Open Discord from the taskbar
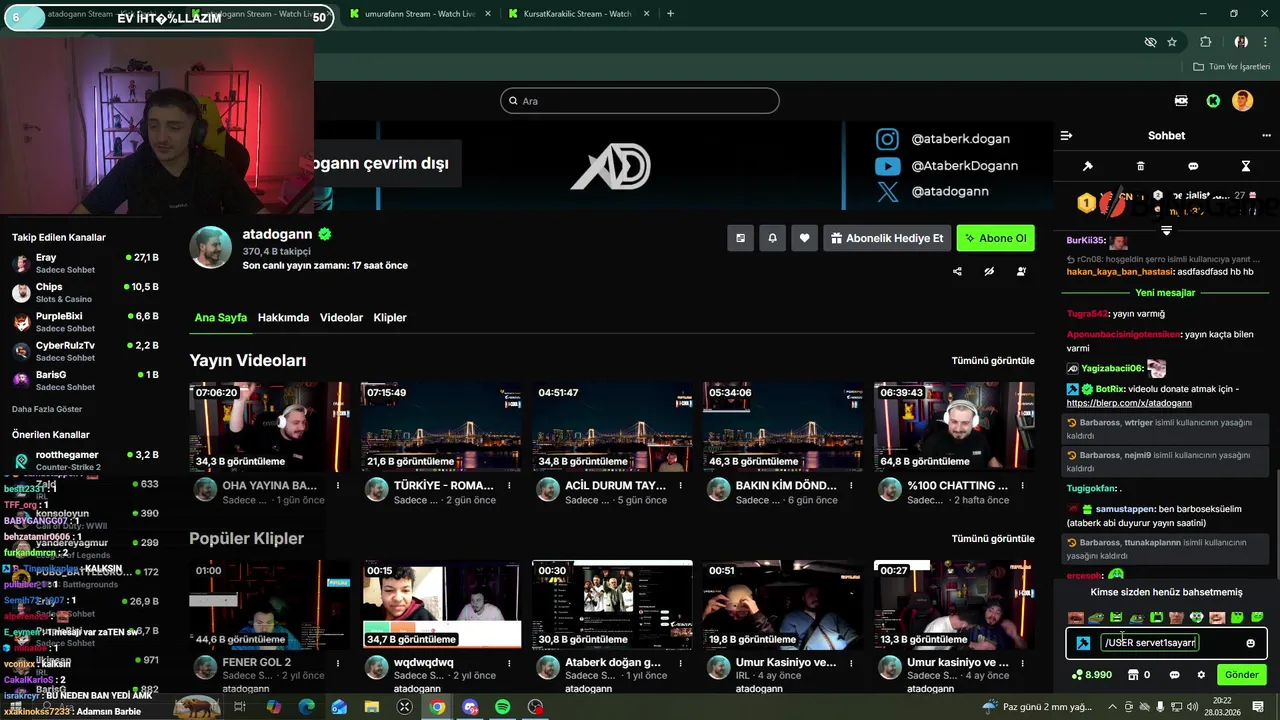The image size is (1280, 720). coord(470,707)
